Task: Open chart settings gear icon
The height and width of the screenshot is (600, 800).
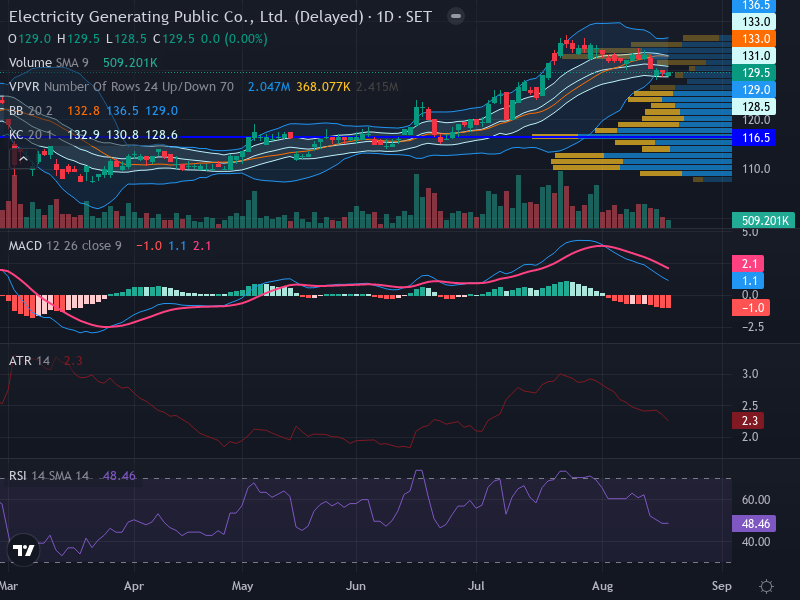Action: coord(766,586)
